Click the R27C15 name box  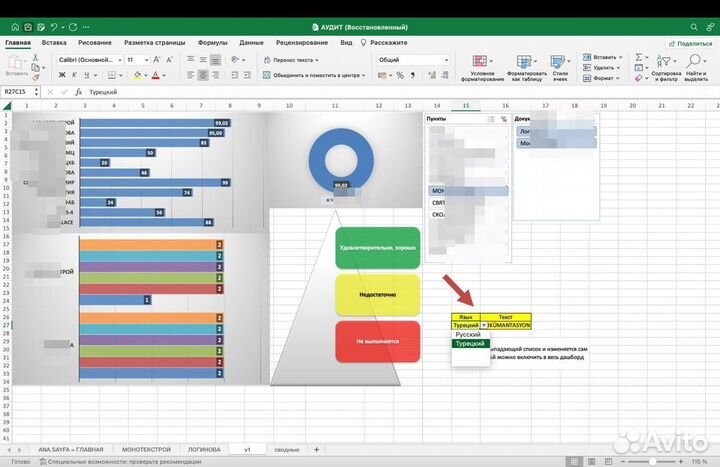click(x=18, y=92)
